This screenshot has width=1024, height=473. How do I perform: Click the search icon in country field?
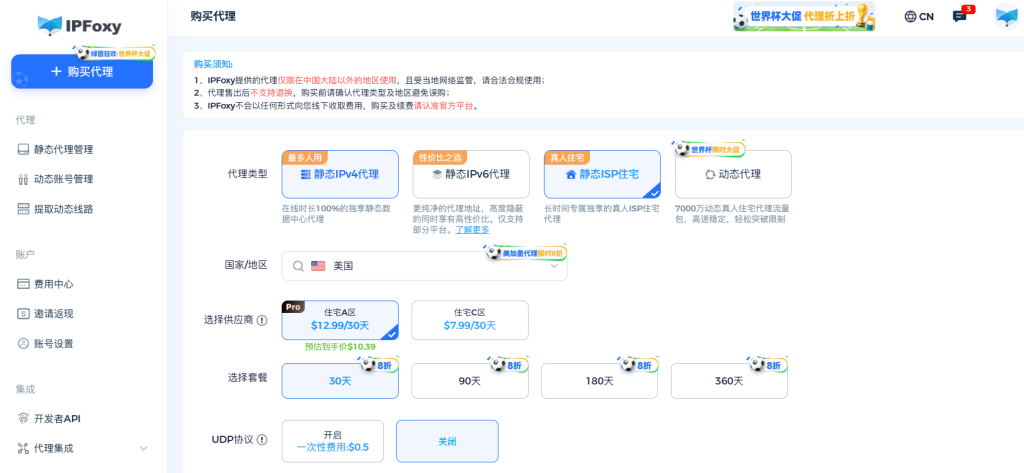click(298, 266)
